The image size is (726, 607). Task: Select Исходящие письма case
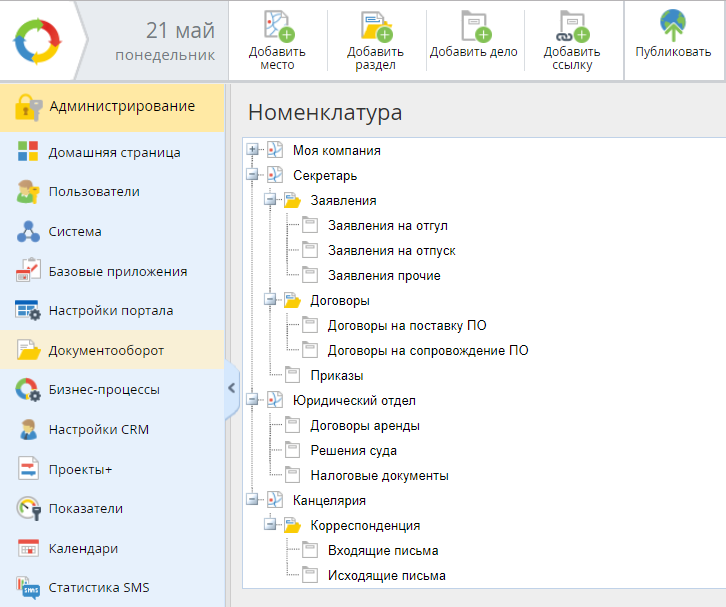pos(387,576)
